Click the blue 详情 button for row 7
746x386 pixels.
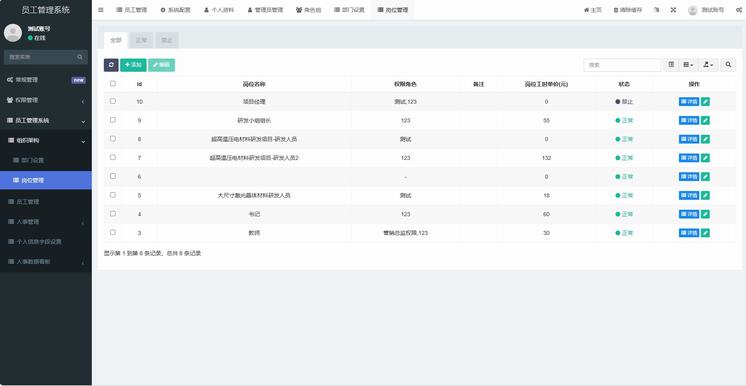click(x=689, y=158)
